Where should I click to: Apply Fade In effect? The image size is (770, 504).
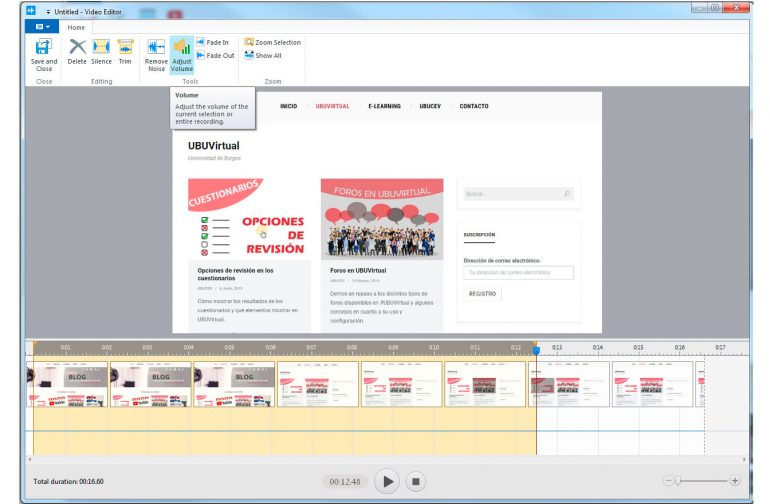pyautogui.click(x=213, y=42)
